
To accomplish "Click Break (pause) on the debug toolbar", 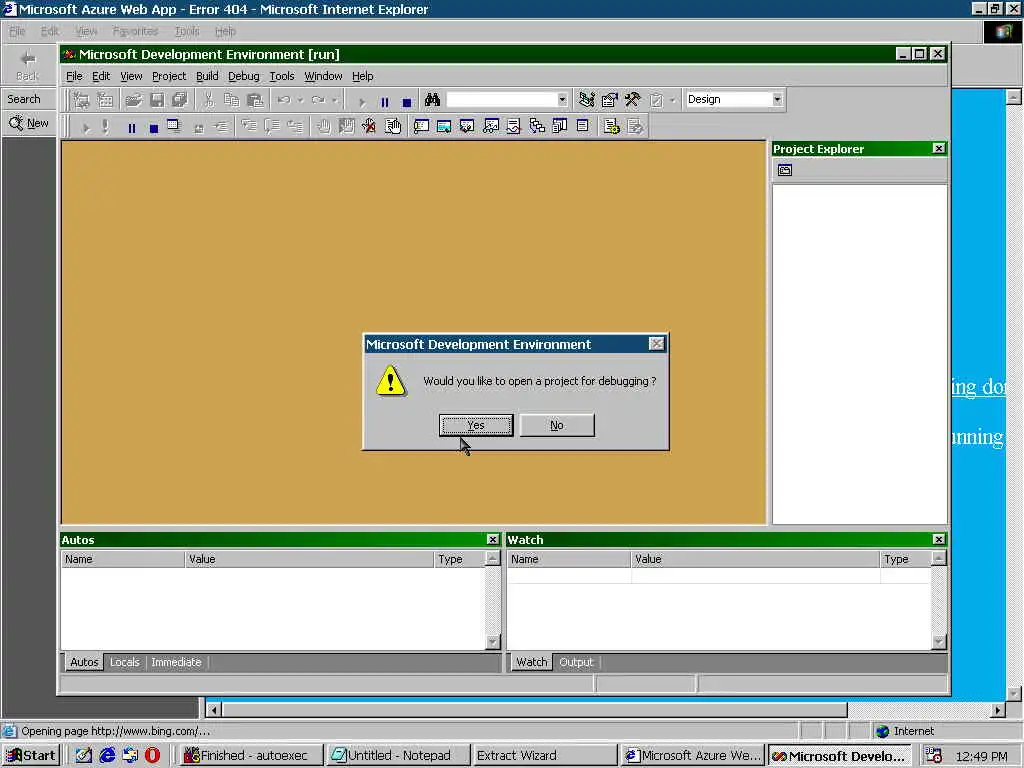I will 131,128.
